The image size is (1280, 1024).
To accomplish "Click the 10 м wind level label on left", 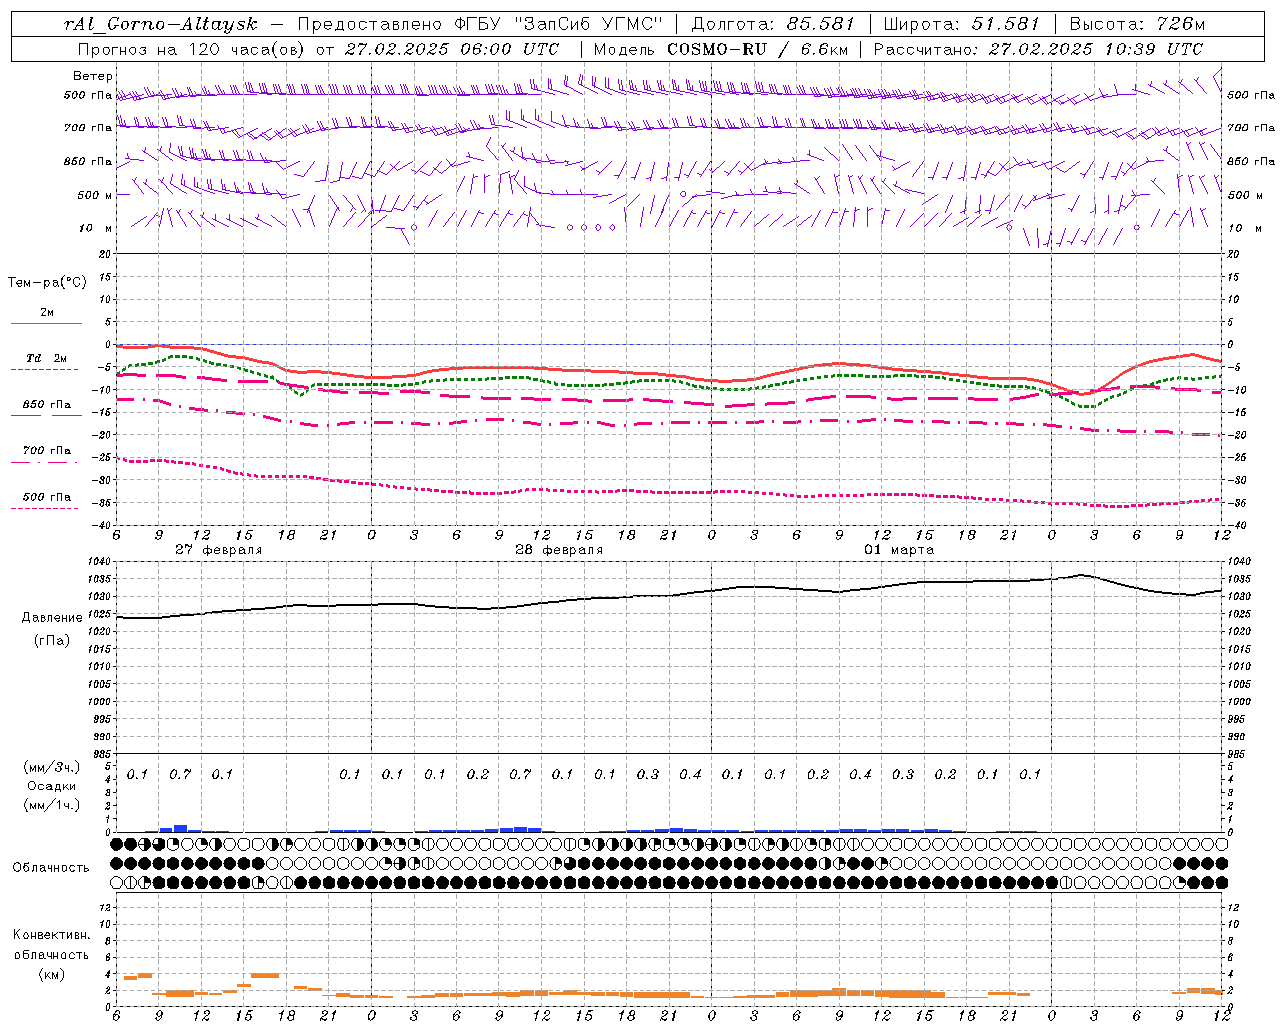I will coord(95,228).
